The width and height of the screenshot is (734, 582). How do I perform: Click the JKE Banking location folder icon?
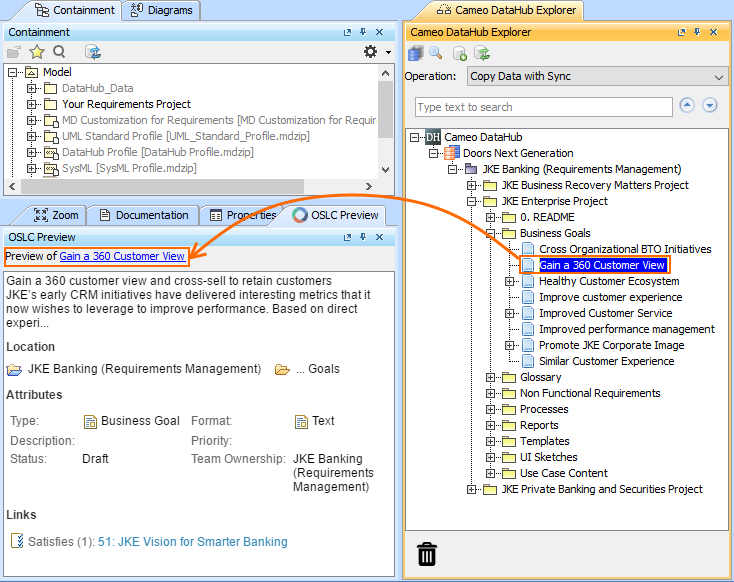[x=14, y=370]
